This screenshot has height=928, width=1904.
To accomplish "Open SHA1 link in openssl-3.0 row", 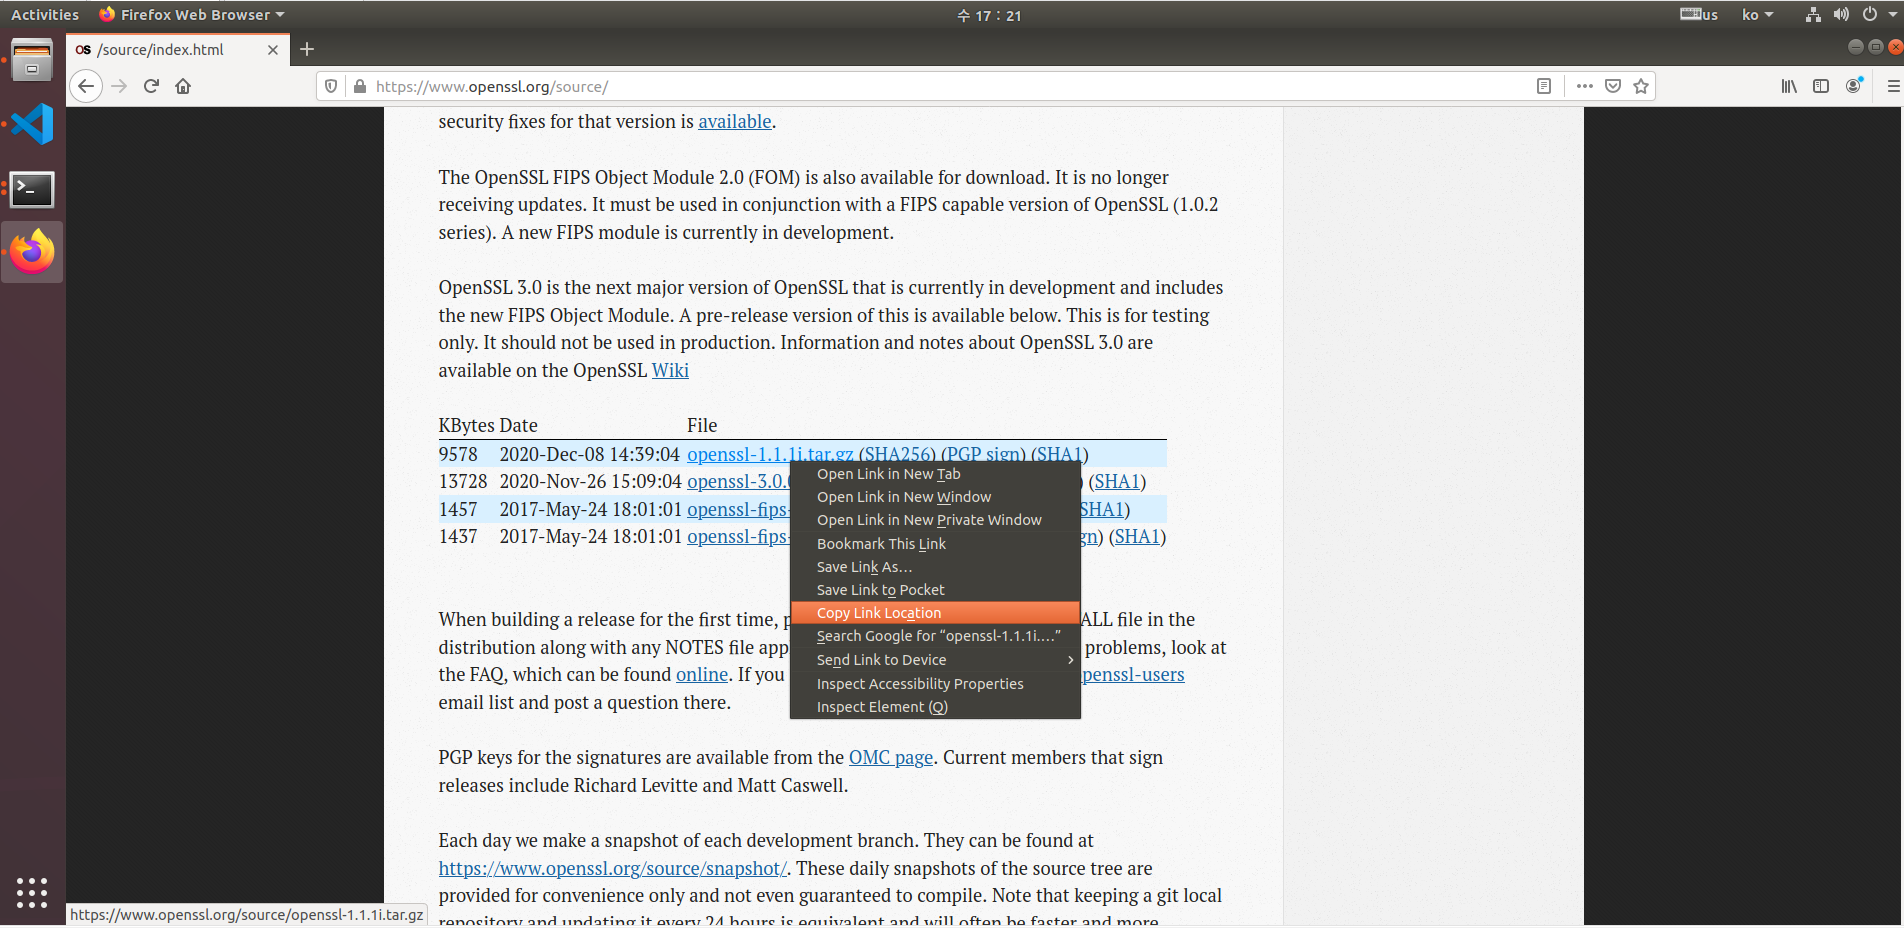I will click(x=1117, y=482).
